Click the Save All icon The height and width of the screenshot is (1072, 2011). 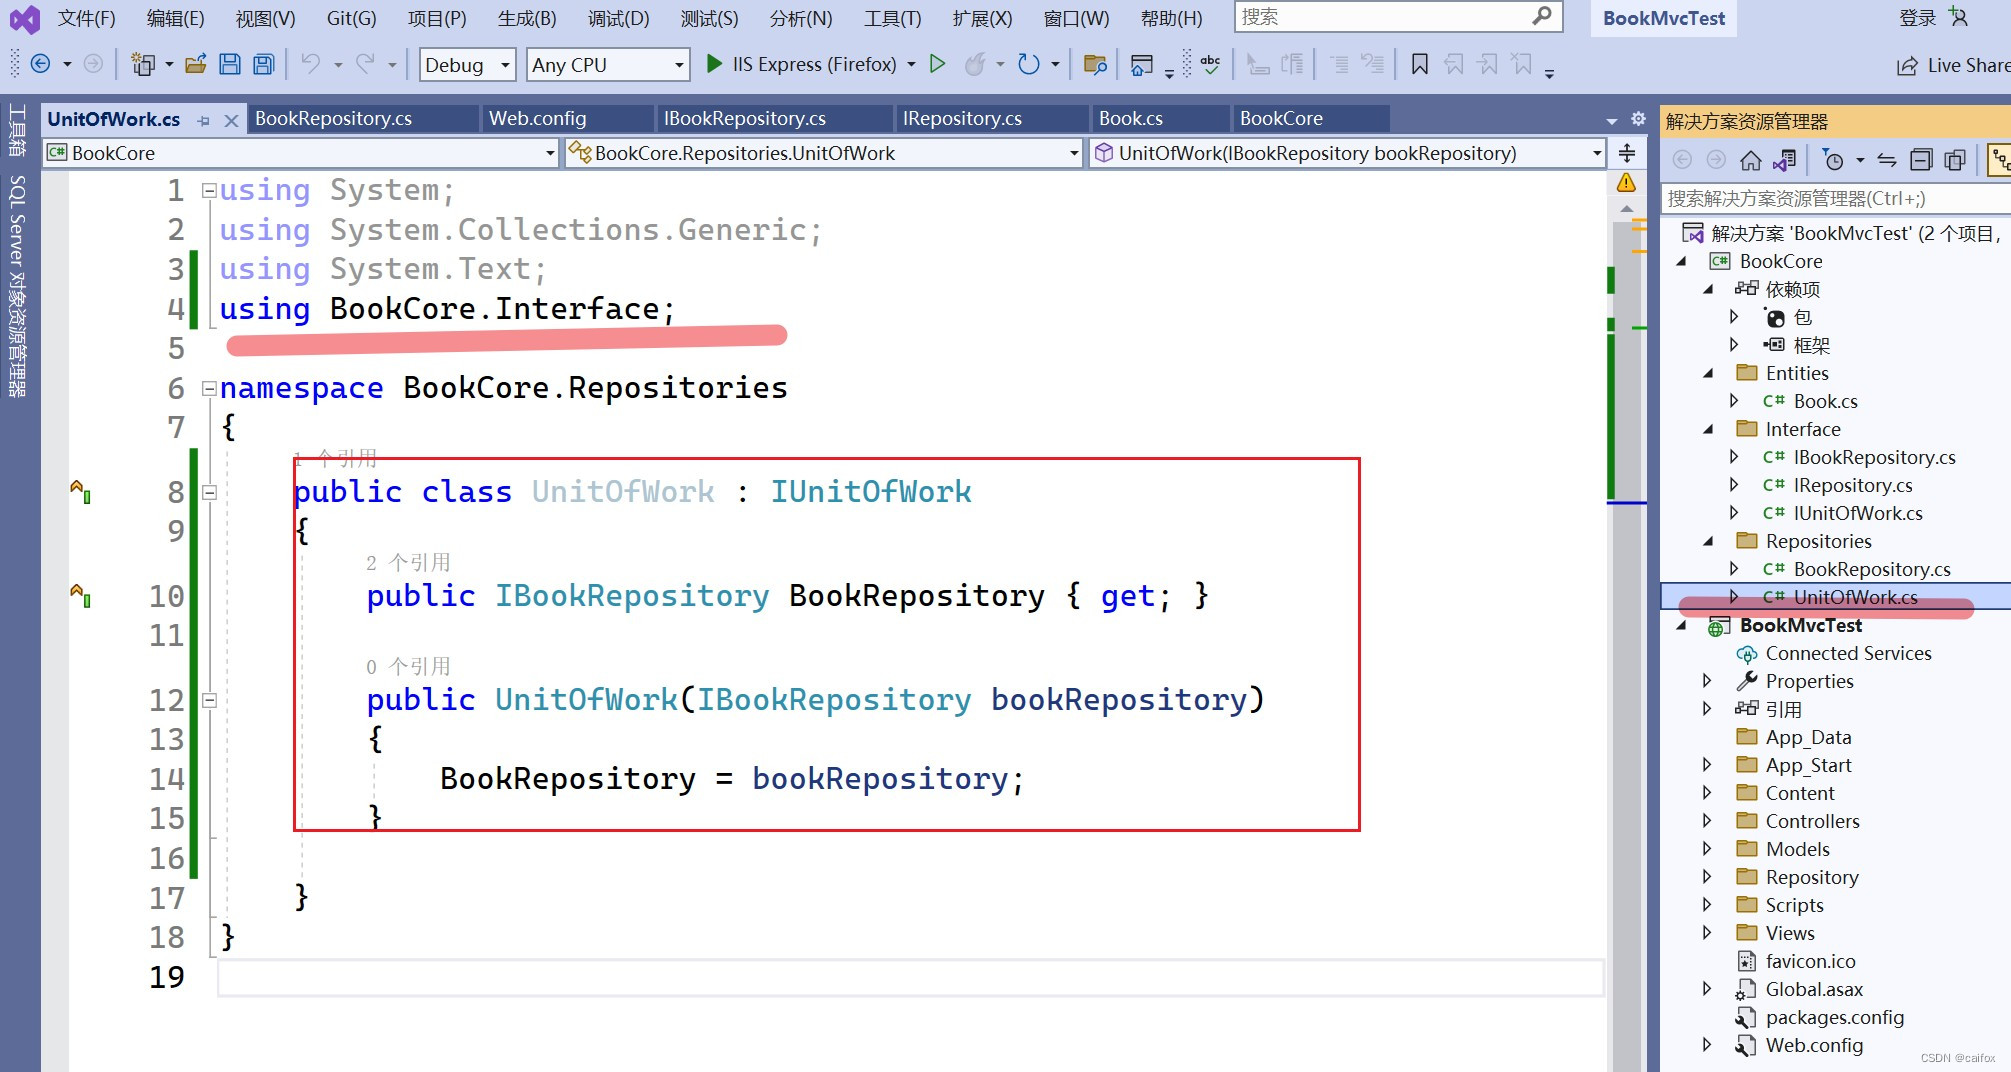tap(263, 65)
